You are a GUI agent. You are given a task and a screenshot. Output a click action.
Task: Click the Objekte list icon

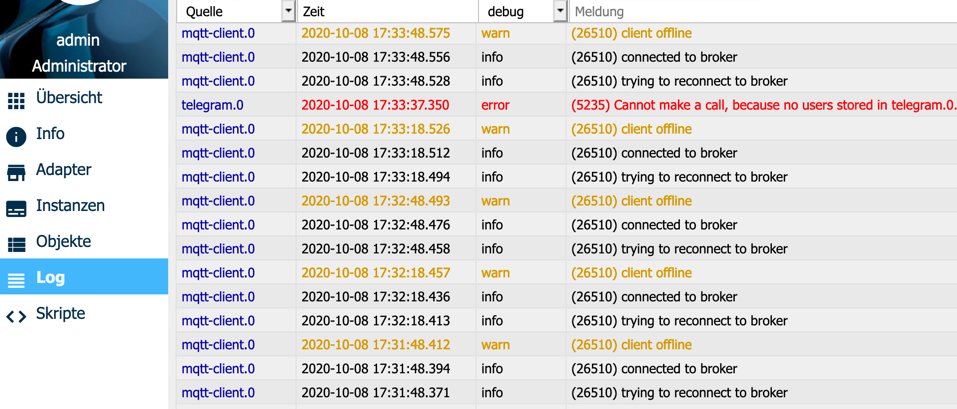(16, 243)
